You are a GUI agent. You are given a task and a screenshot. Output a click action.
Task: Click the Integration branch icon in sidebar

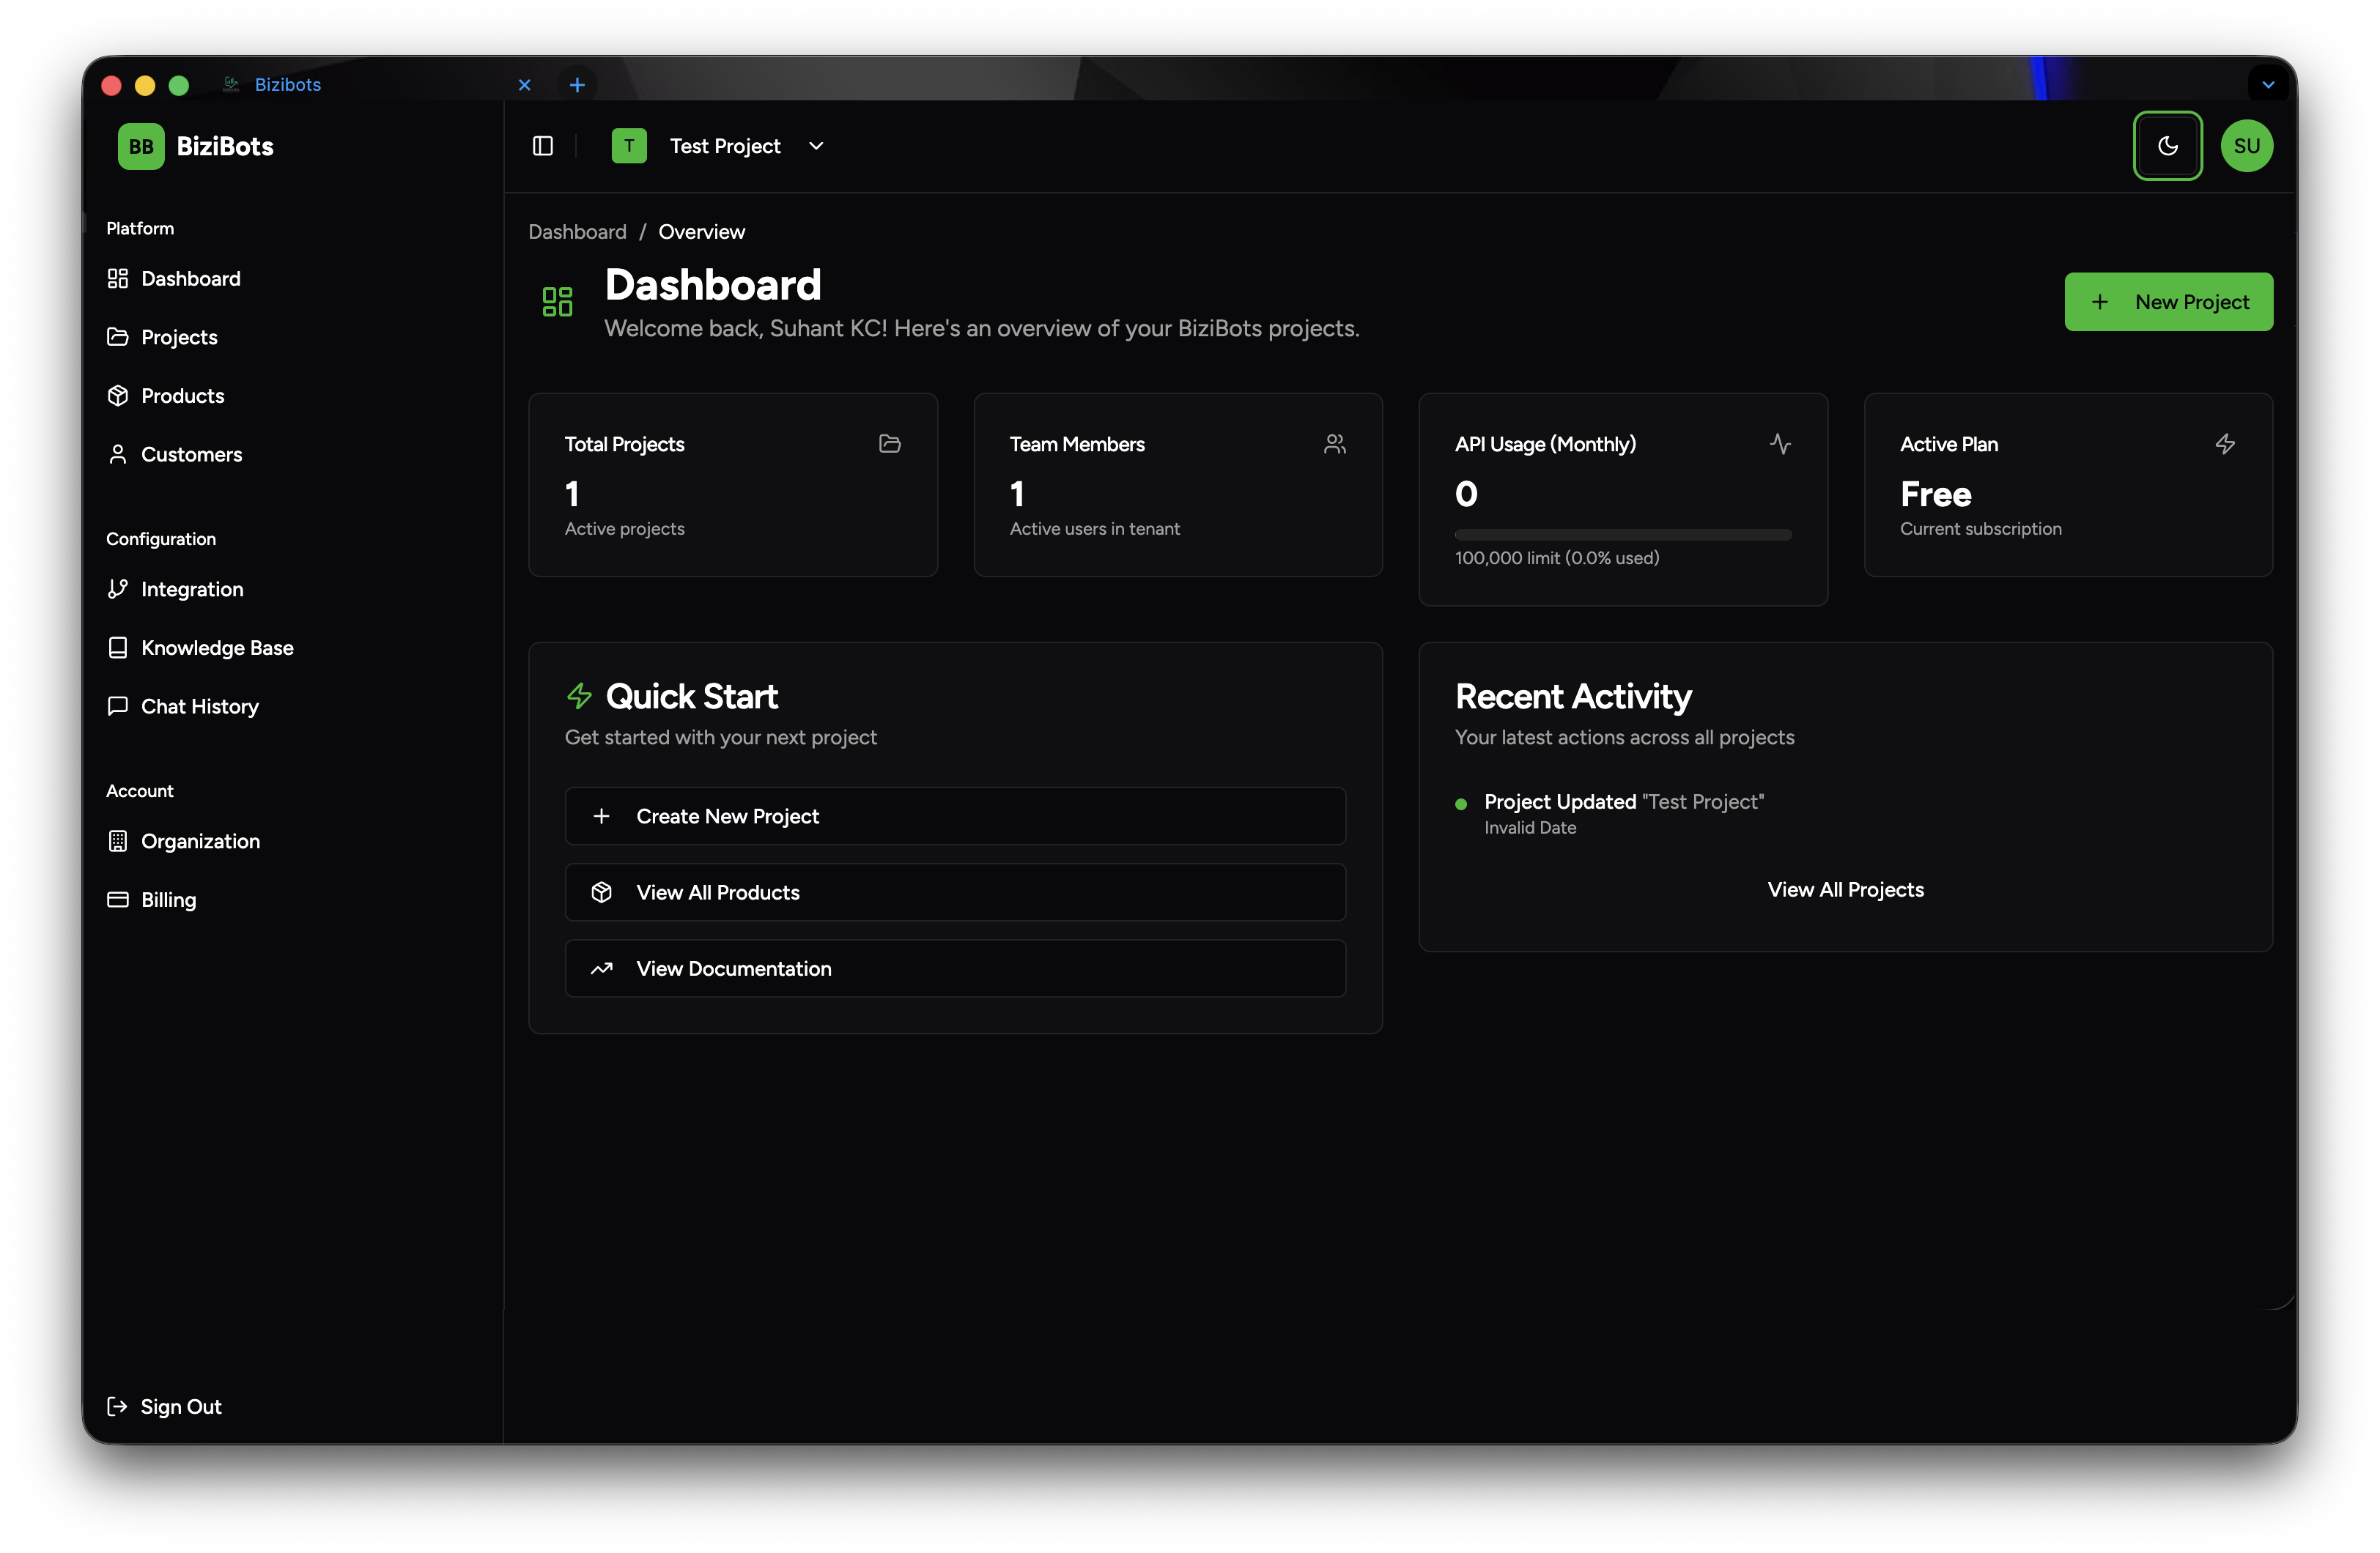[118, 589]
